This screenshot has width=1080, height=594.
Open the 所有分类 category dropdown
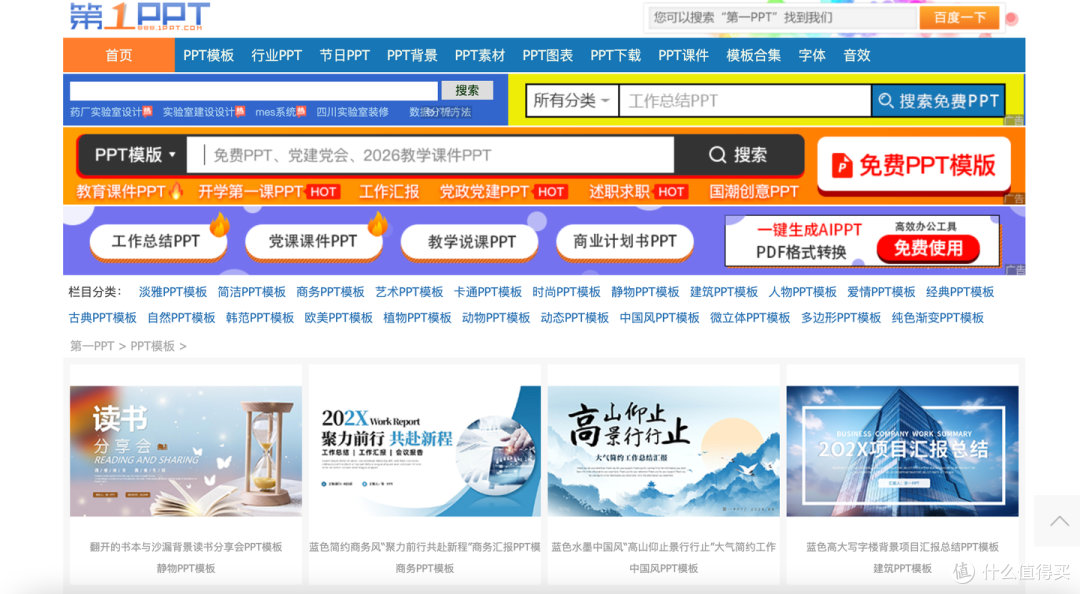571,101
